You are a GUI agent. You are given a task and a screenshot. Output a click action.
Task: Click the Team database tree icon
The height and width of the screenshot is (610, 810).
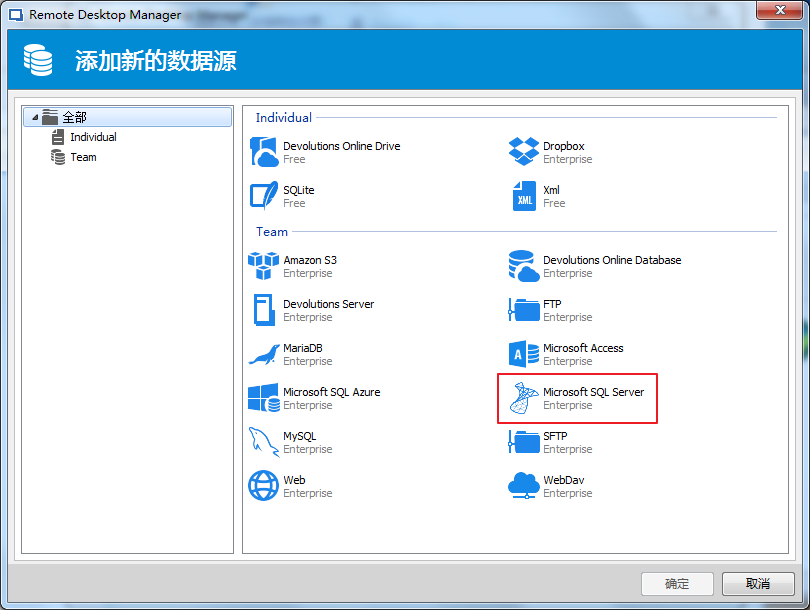pyautogui.click(x=58, y=157)
